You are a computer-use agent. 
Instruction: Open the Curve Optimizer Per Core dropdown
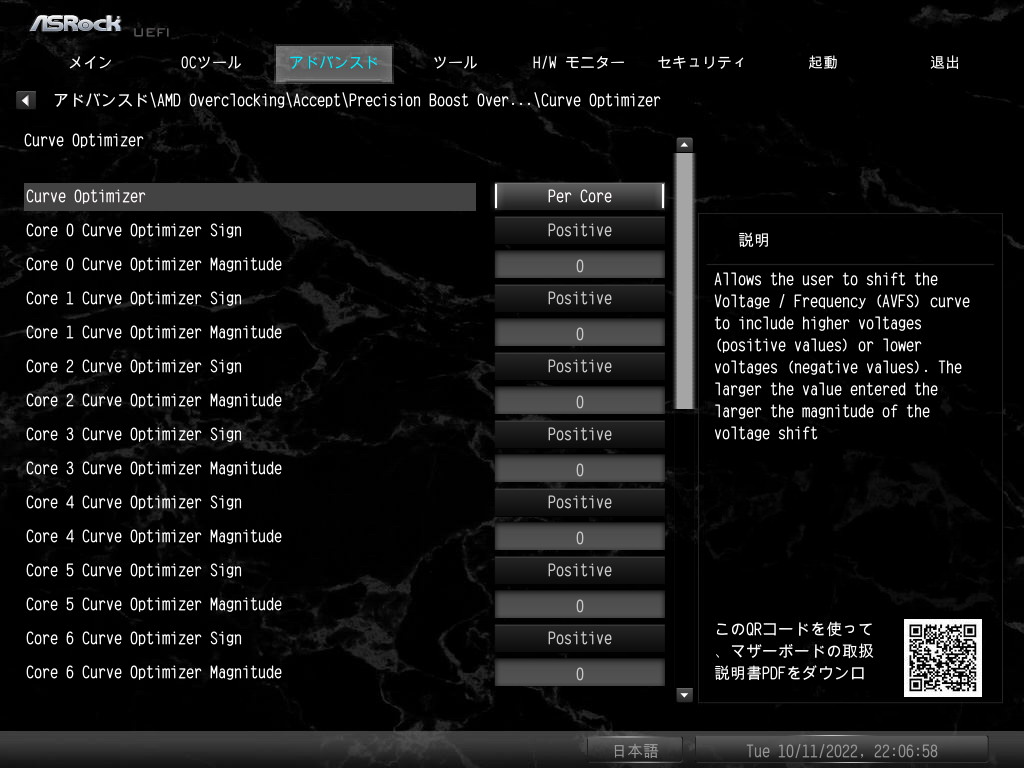579,196
